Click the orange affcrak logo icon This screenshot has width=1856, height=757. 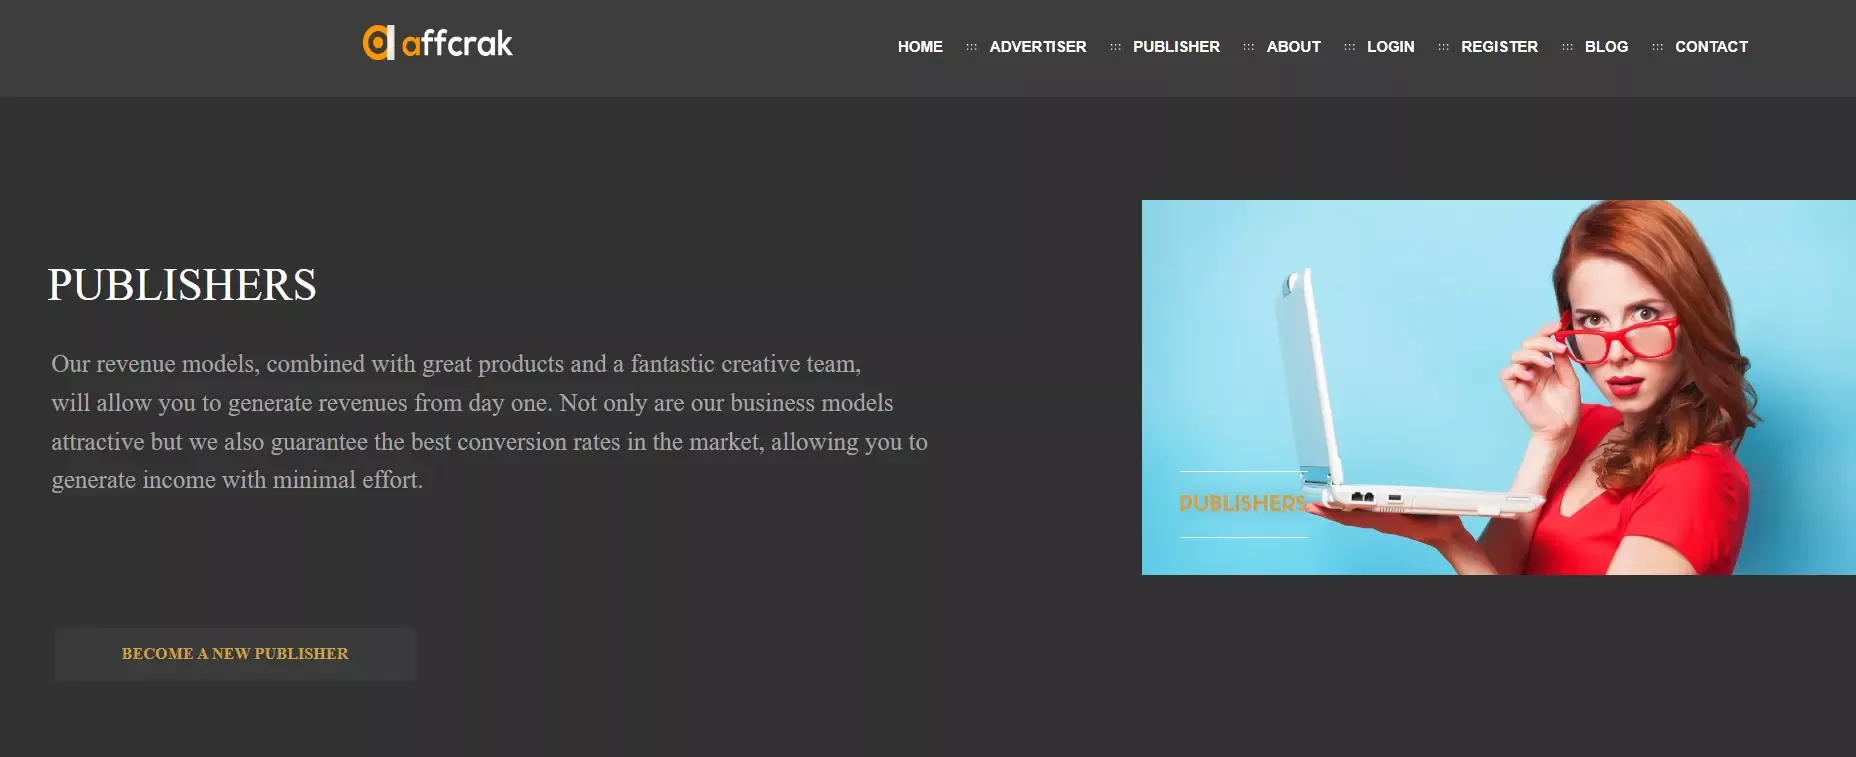[378, 43]
